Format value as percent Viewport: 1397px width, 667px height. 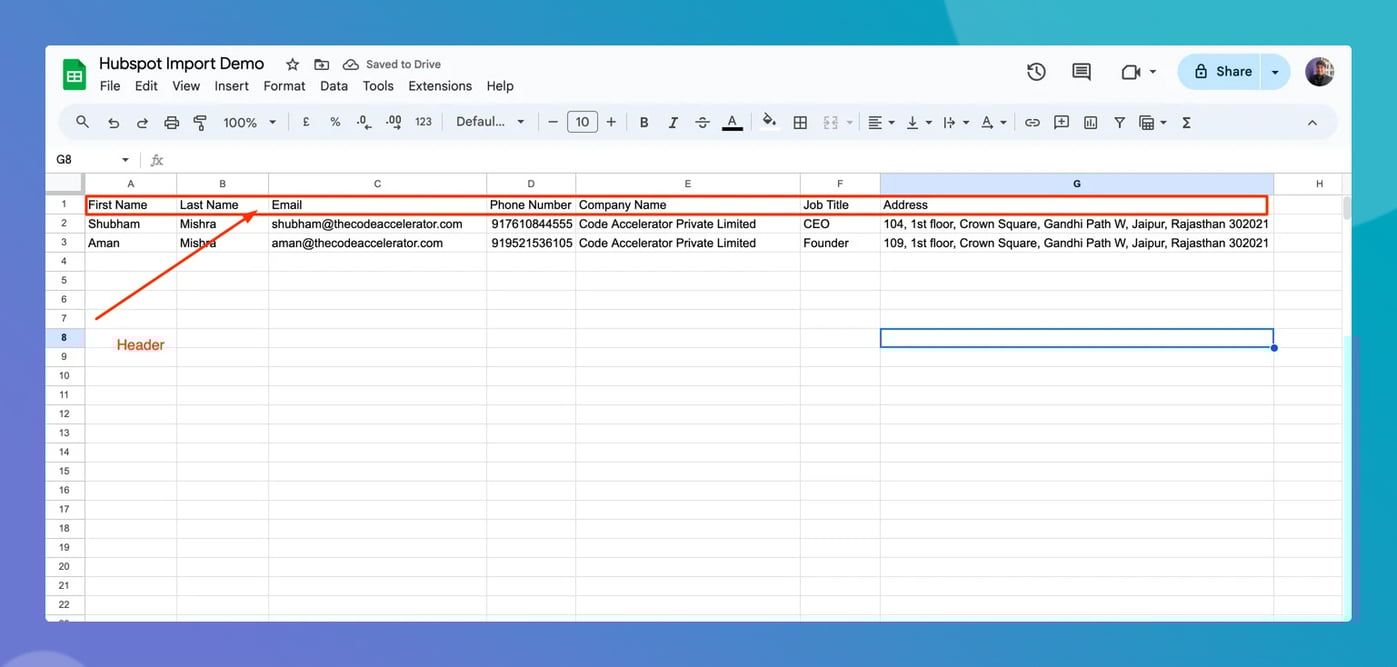coord(335,121)
